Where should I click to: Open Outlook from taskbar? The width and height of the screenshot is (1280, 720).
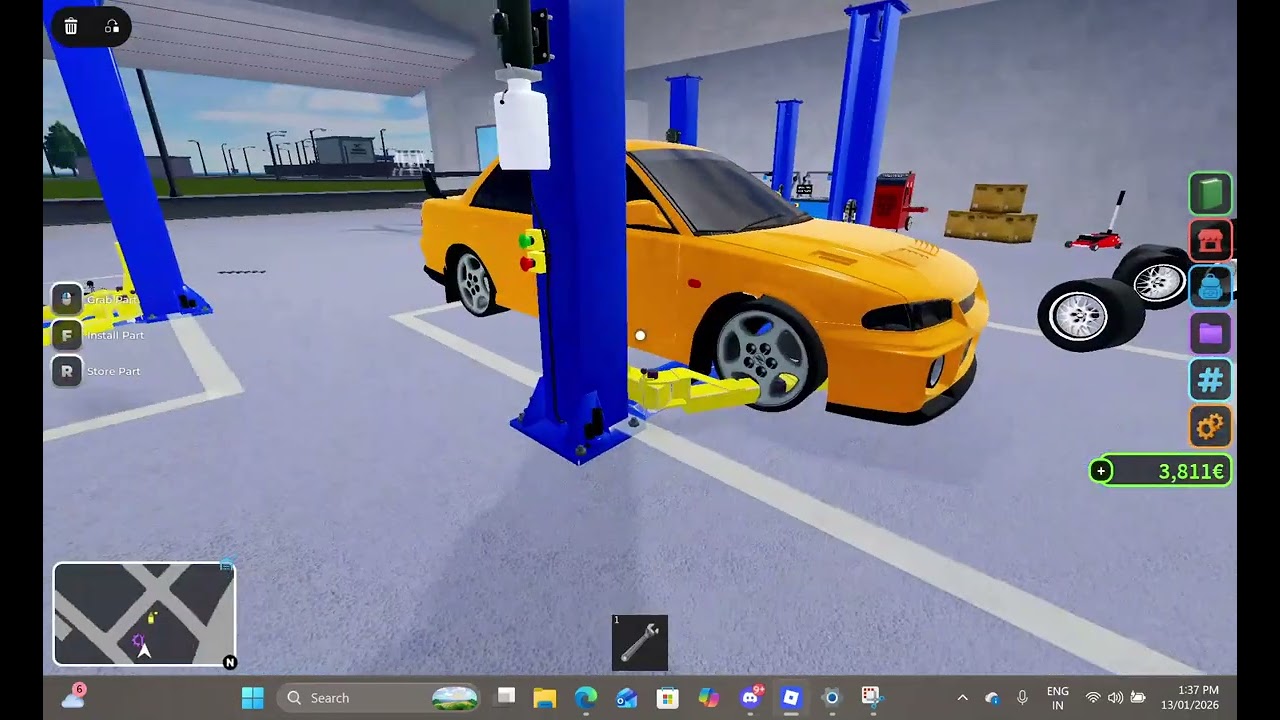(x=627, y=698)
